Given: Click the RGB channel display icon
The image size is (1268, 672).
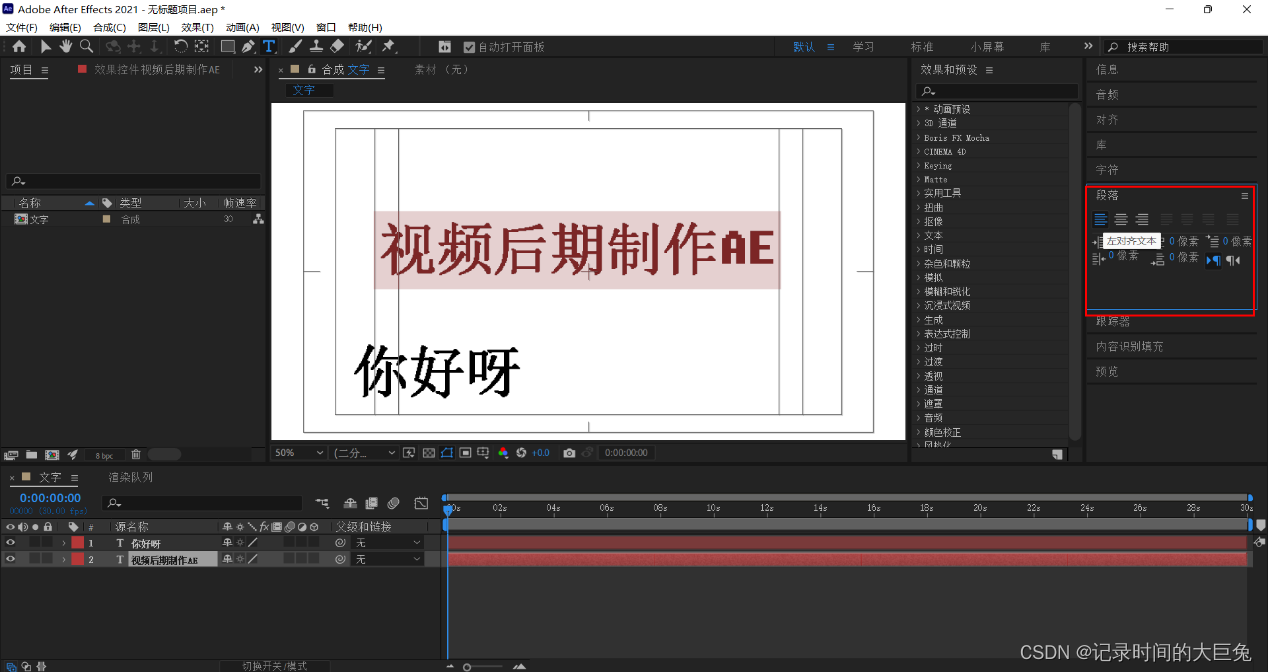Looking at the screenshot, I should pos(503,453).
